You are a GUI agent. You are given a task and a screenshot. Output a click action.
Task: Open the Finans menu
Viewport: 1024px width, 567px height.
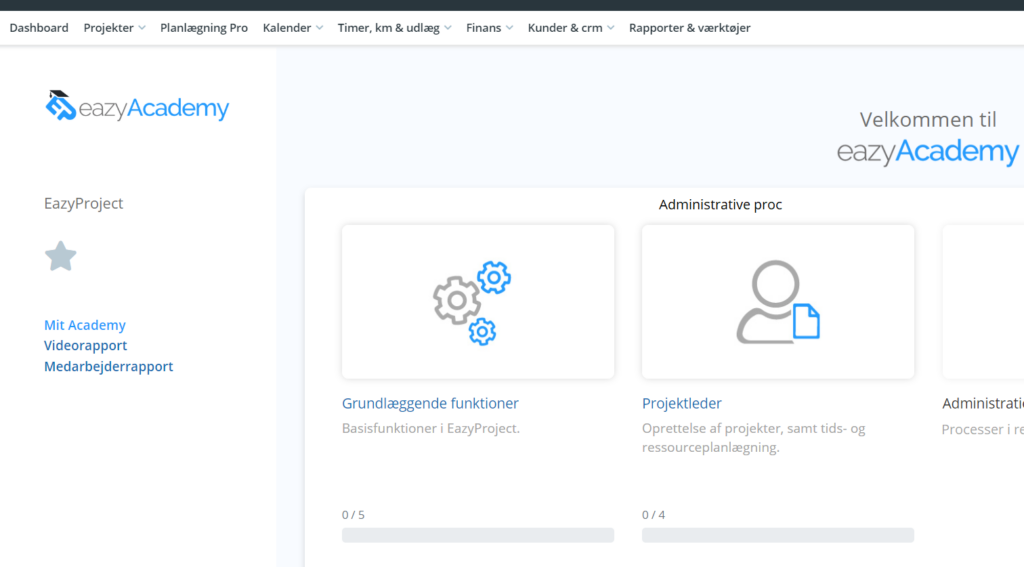click(483, 27)
